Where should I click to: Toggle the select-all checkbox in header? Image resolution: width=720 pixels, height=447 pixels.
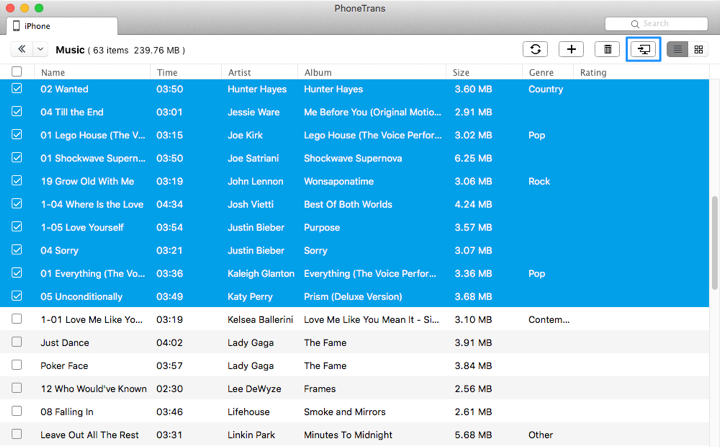(17, 72)
